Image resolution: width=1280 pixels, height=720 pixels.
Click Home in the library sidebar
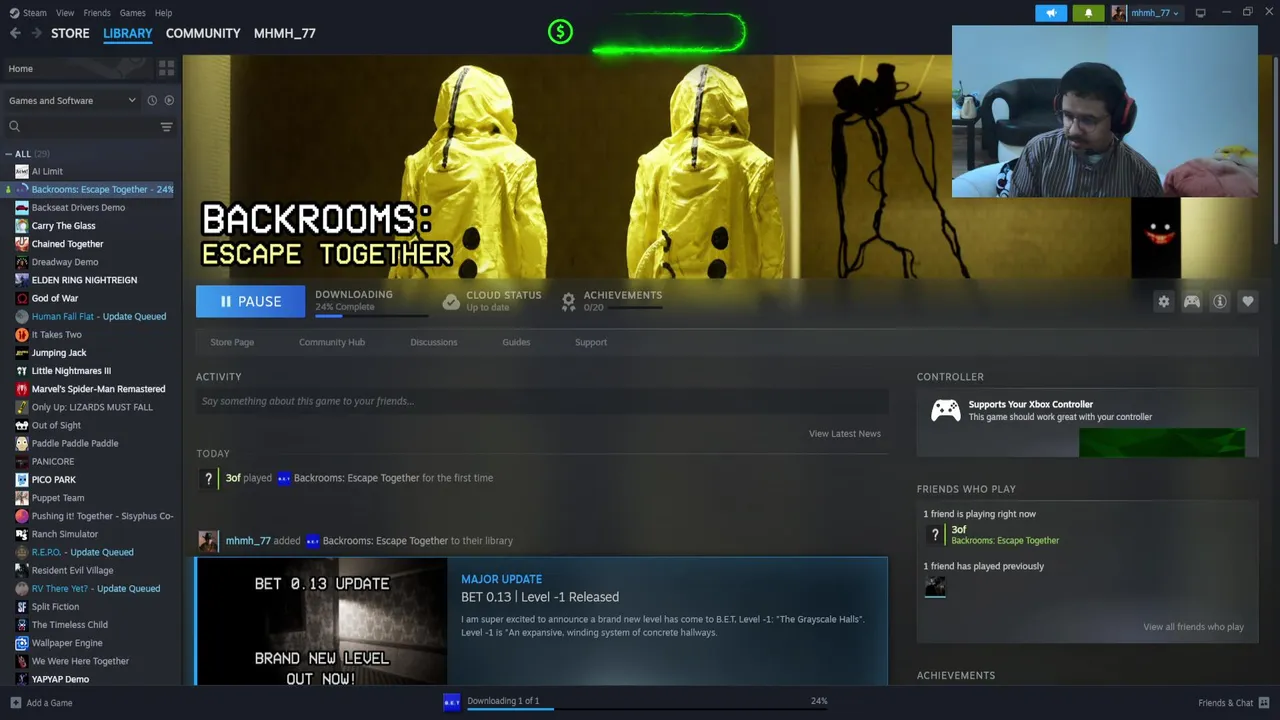20,69
